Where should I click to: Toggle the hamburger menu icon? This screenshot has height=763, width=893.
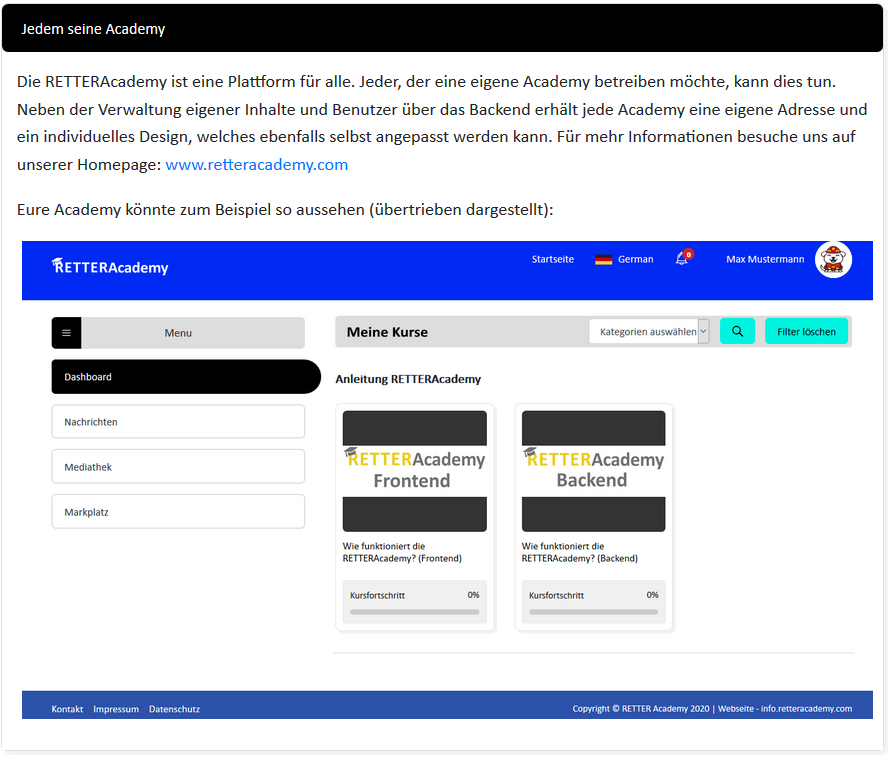click(67, 333)
